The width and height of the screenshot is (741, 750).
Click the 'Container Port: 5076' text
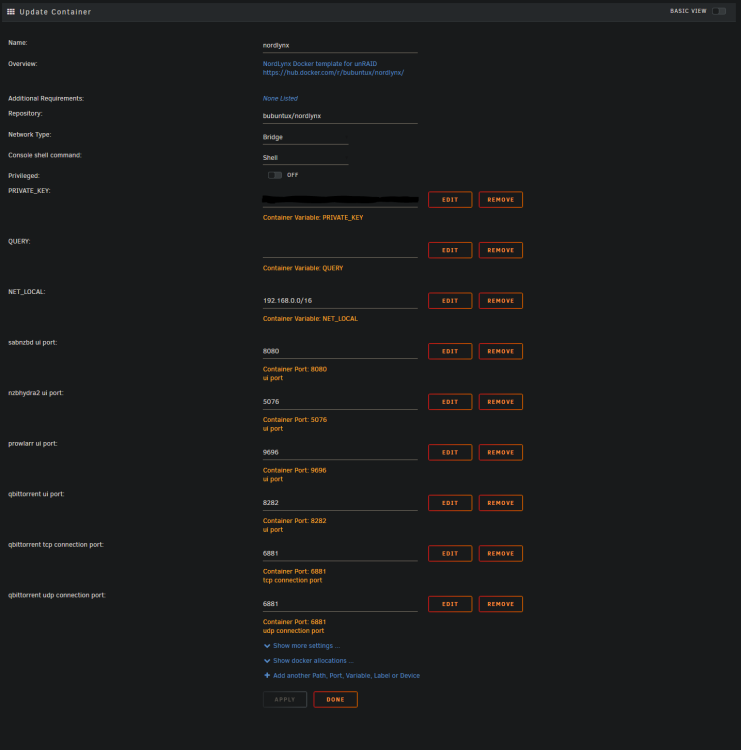click(x=295, y=420)
